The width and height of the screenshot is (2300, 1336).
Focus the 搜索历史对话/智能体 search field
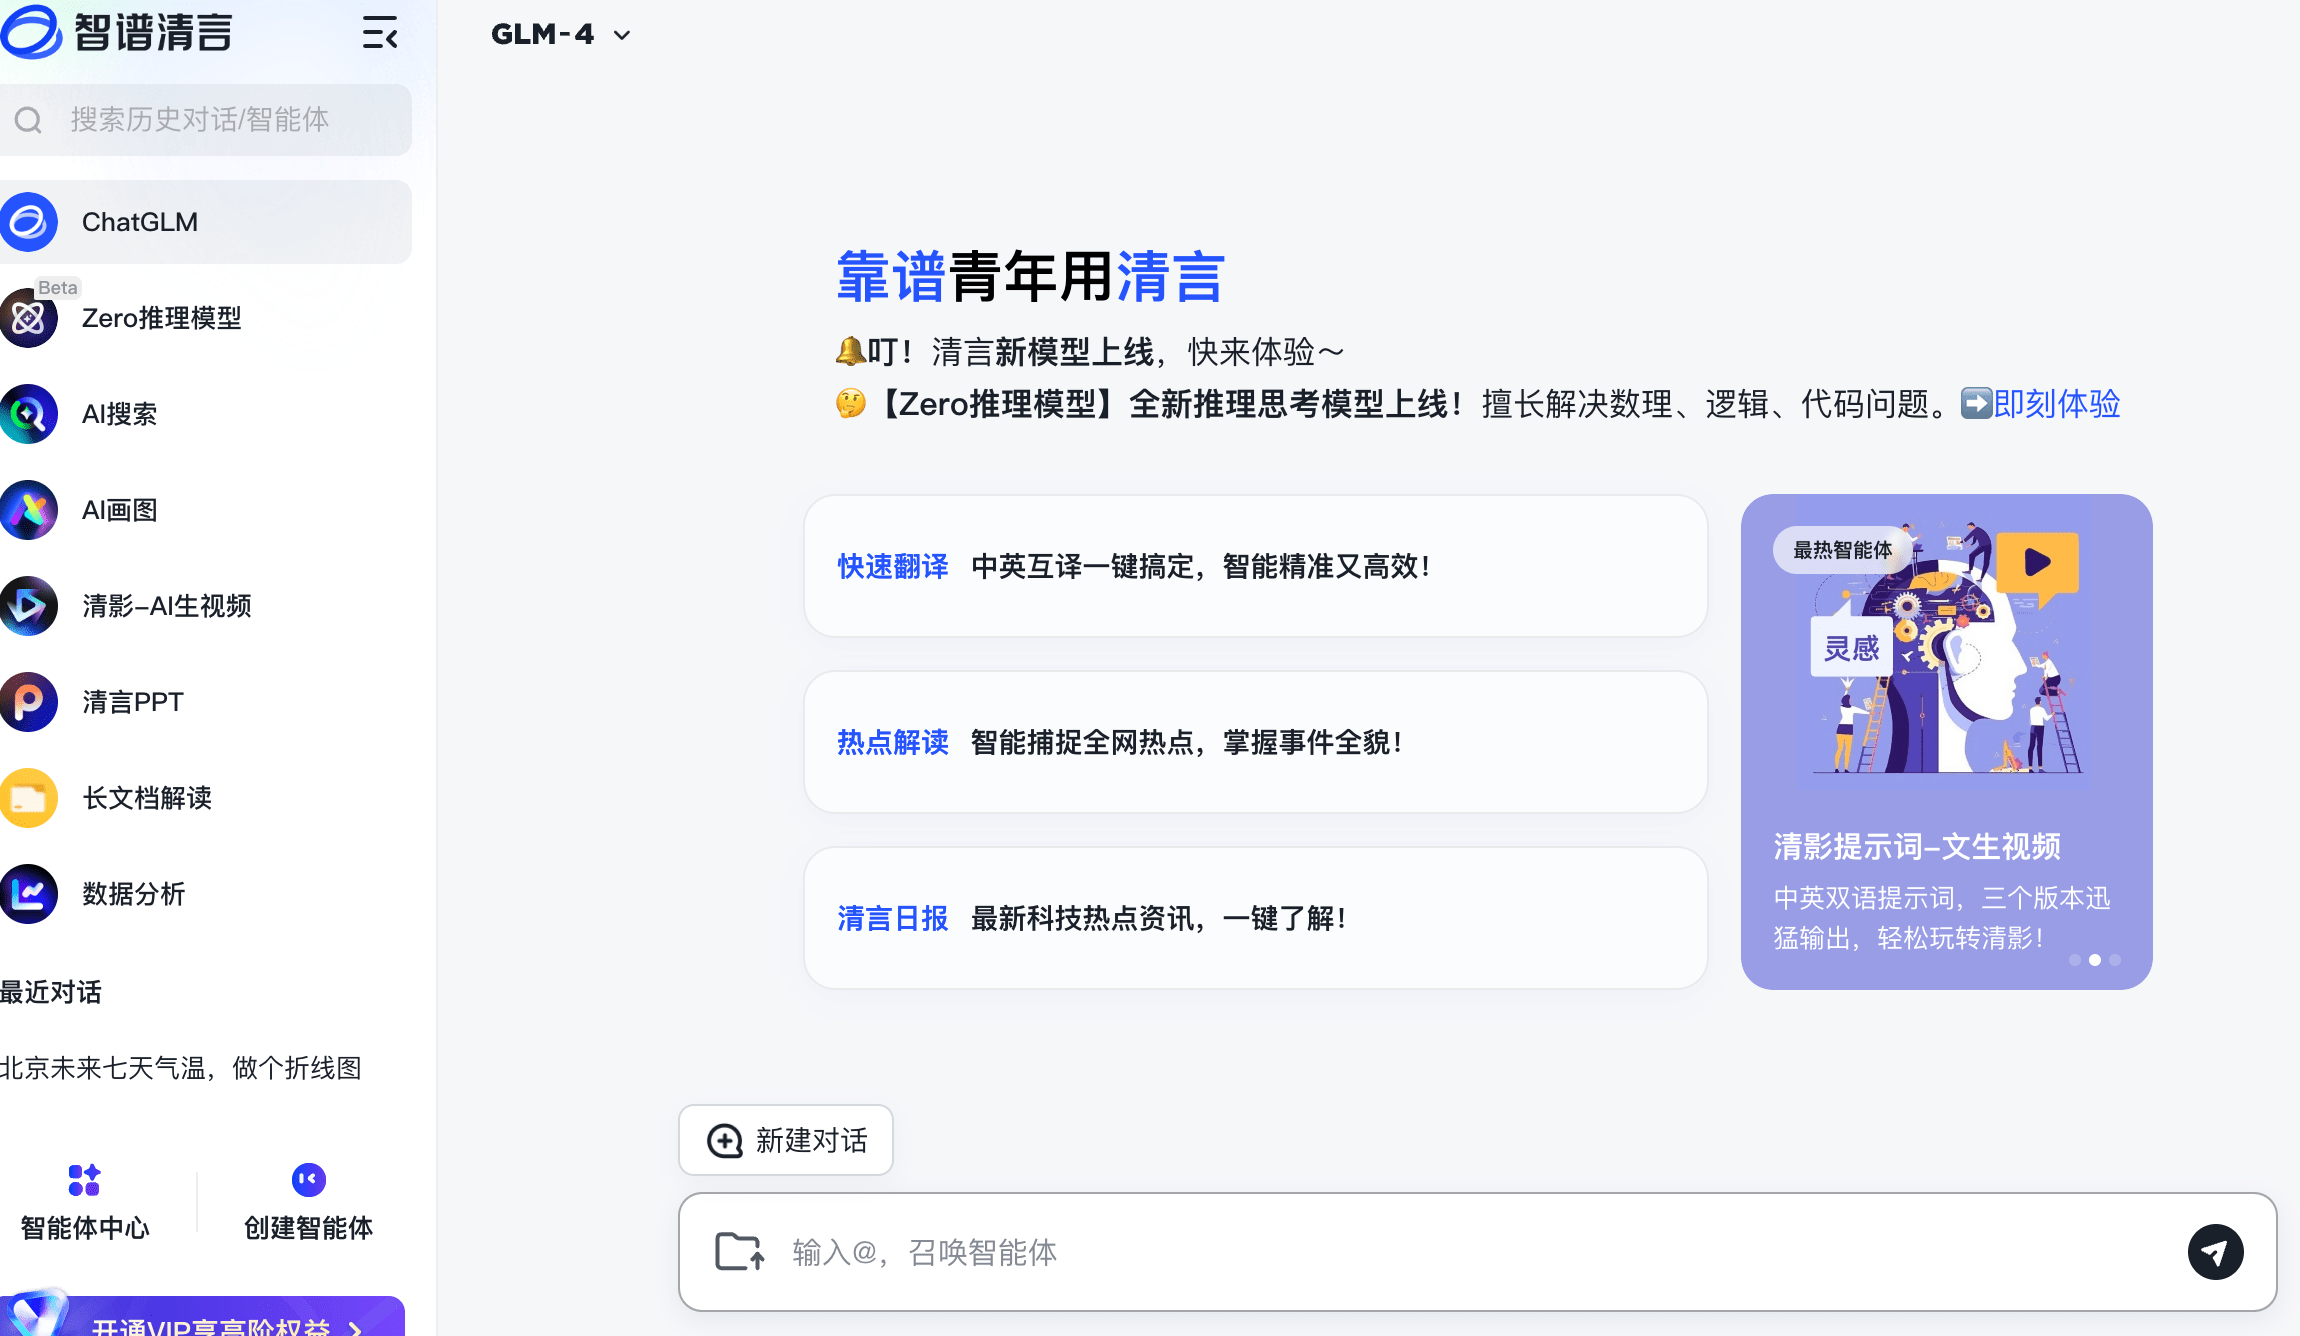(206, 120)
